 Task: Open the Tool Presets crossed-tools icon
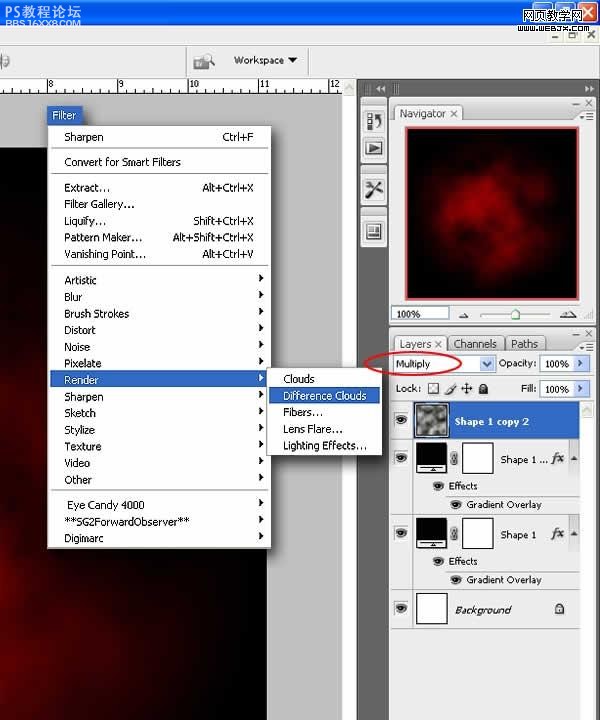point(374,189)
